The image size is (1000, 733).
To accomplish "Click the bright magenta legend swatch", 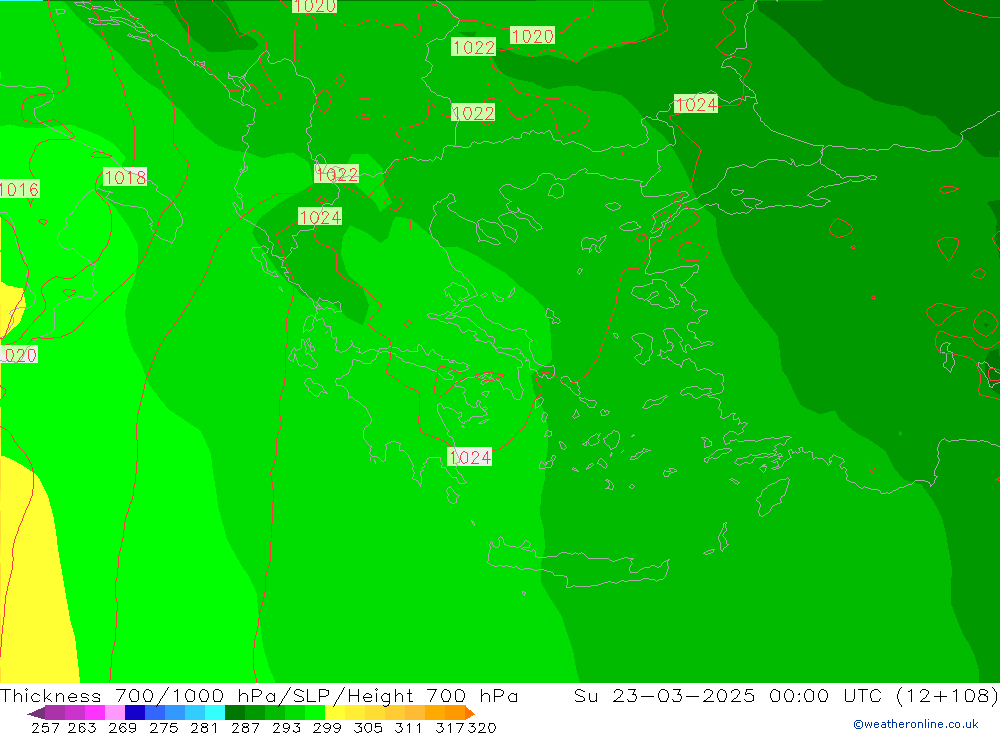I will pyautogui.click(x=94, y=713).
